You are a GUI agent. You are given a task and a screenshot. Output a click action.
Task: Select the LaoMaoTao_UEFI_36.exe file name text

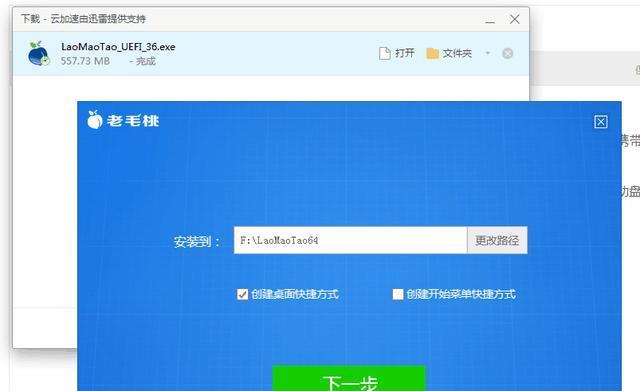pos(118,47)
